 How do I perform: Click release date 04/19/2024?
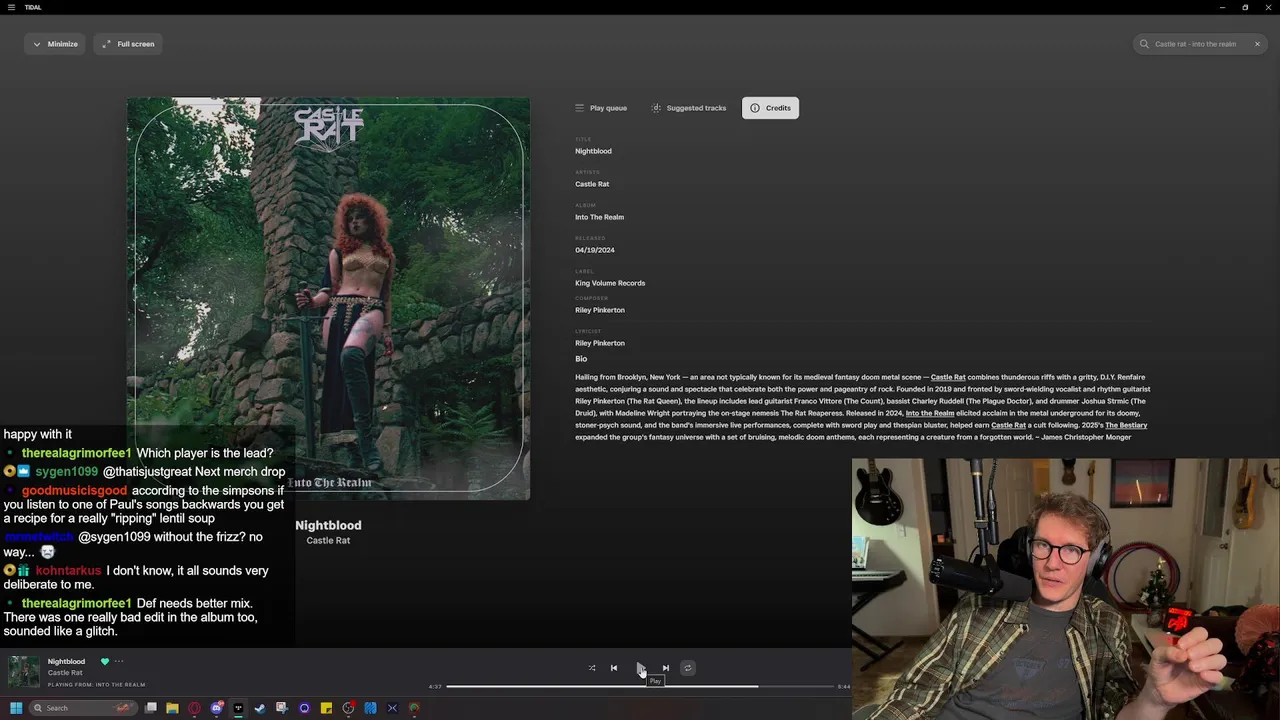coord(595,250)
